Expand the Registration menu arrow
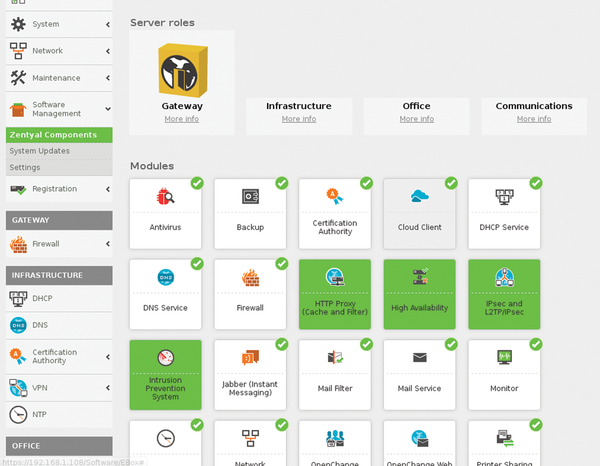 click(108, 189)
